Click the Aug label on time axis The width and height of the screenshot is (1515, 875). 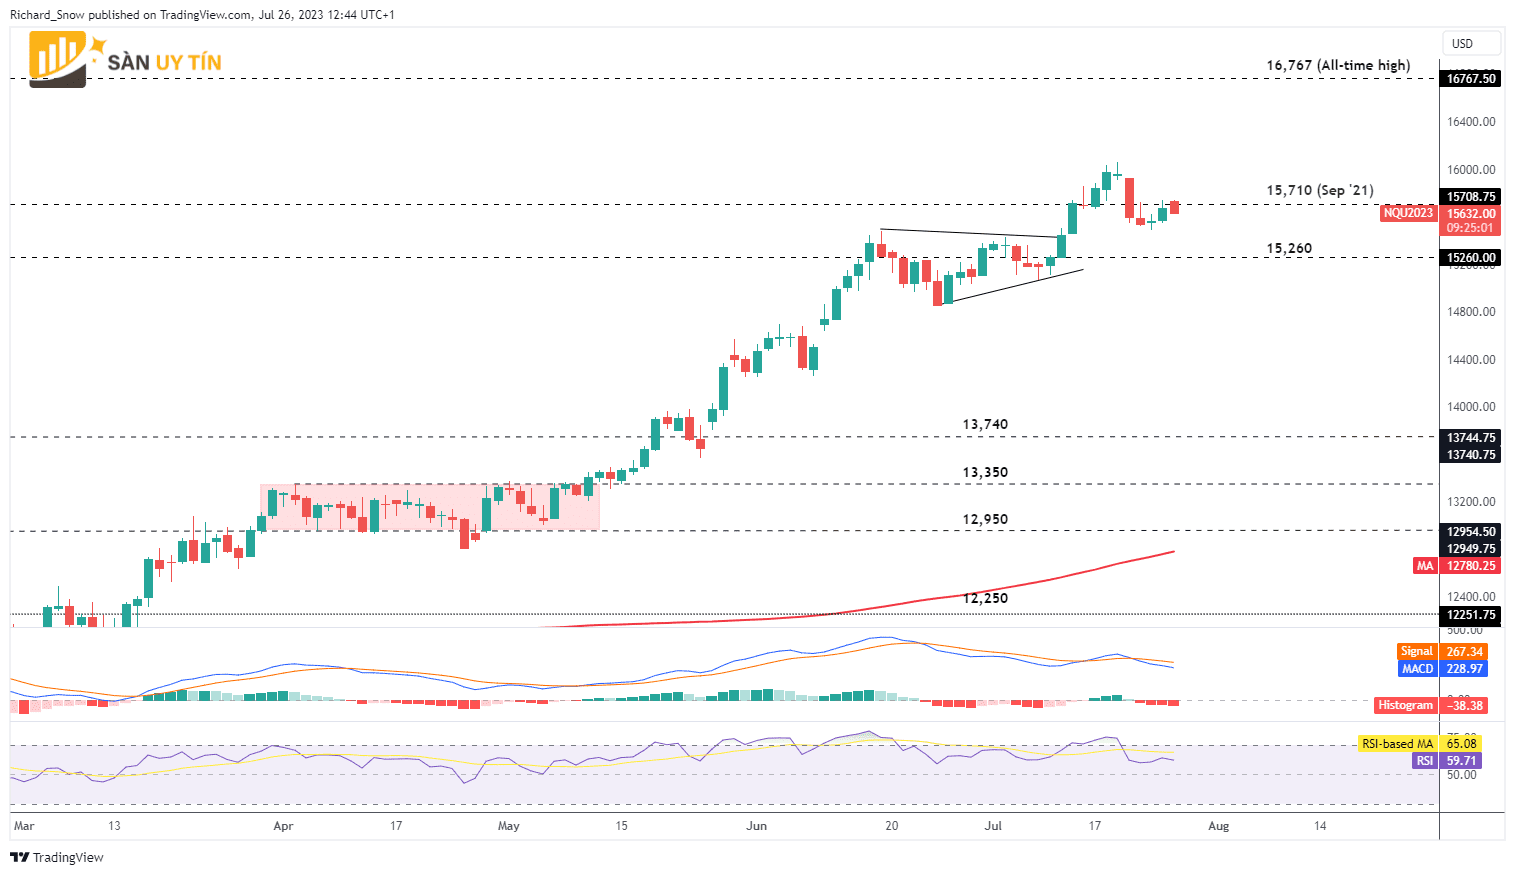click(x=1218, y=826)
